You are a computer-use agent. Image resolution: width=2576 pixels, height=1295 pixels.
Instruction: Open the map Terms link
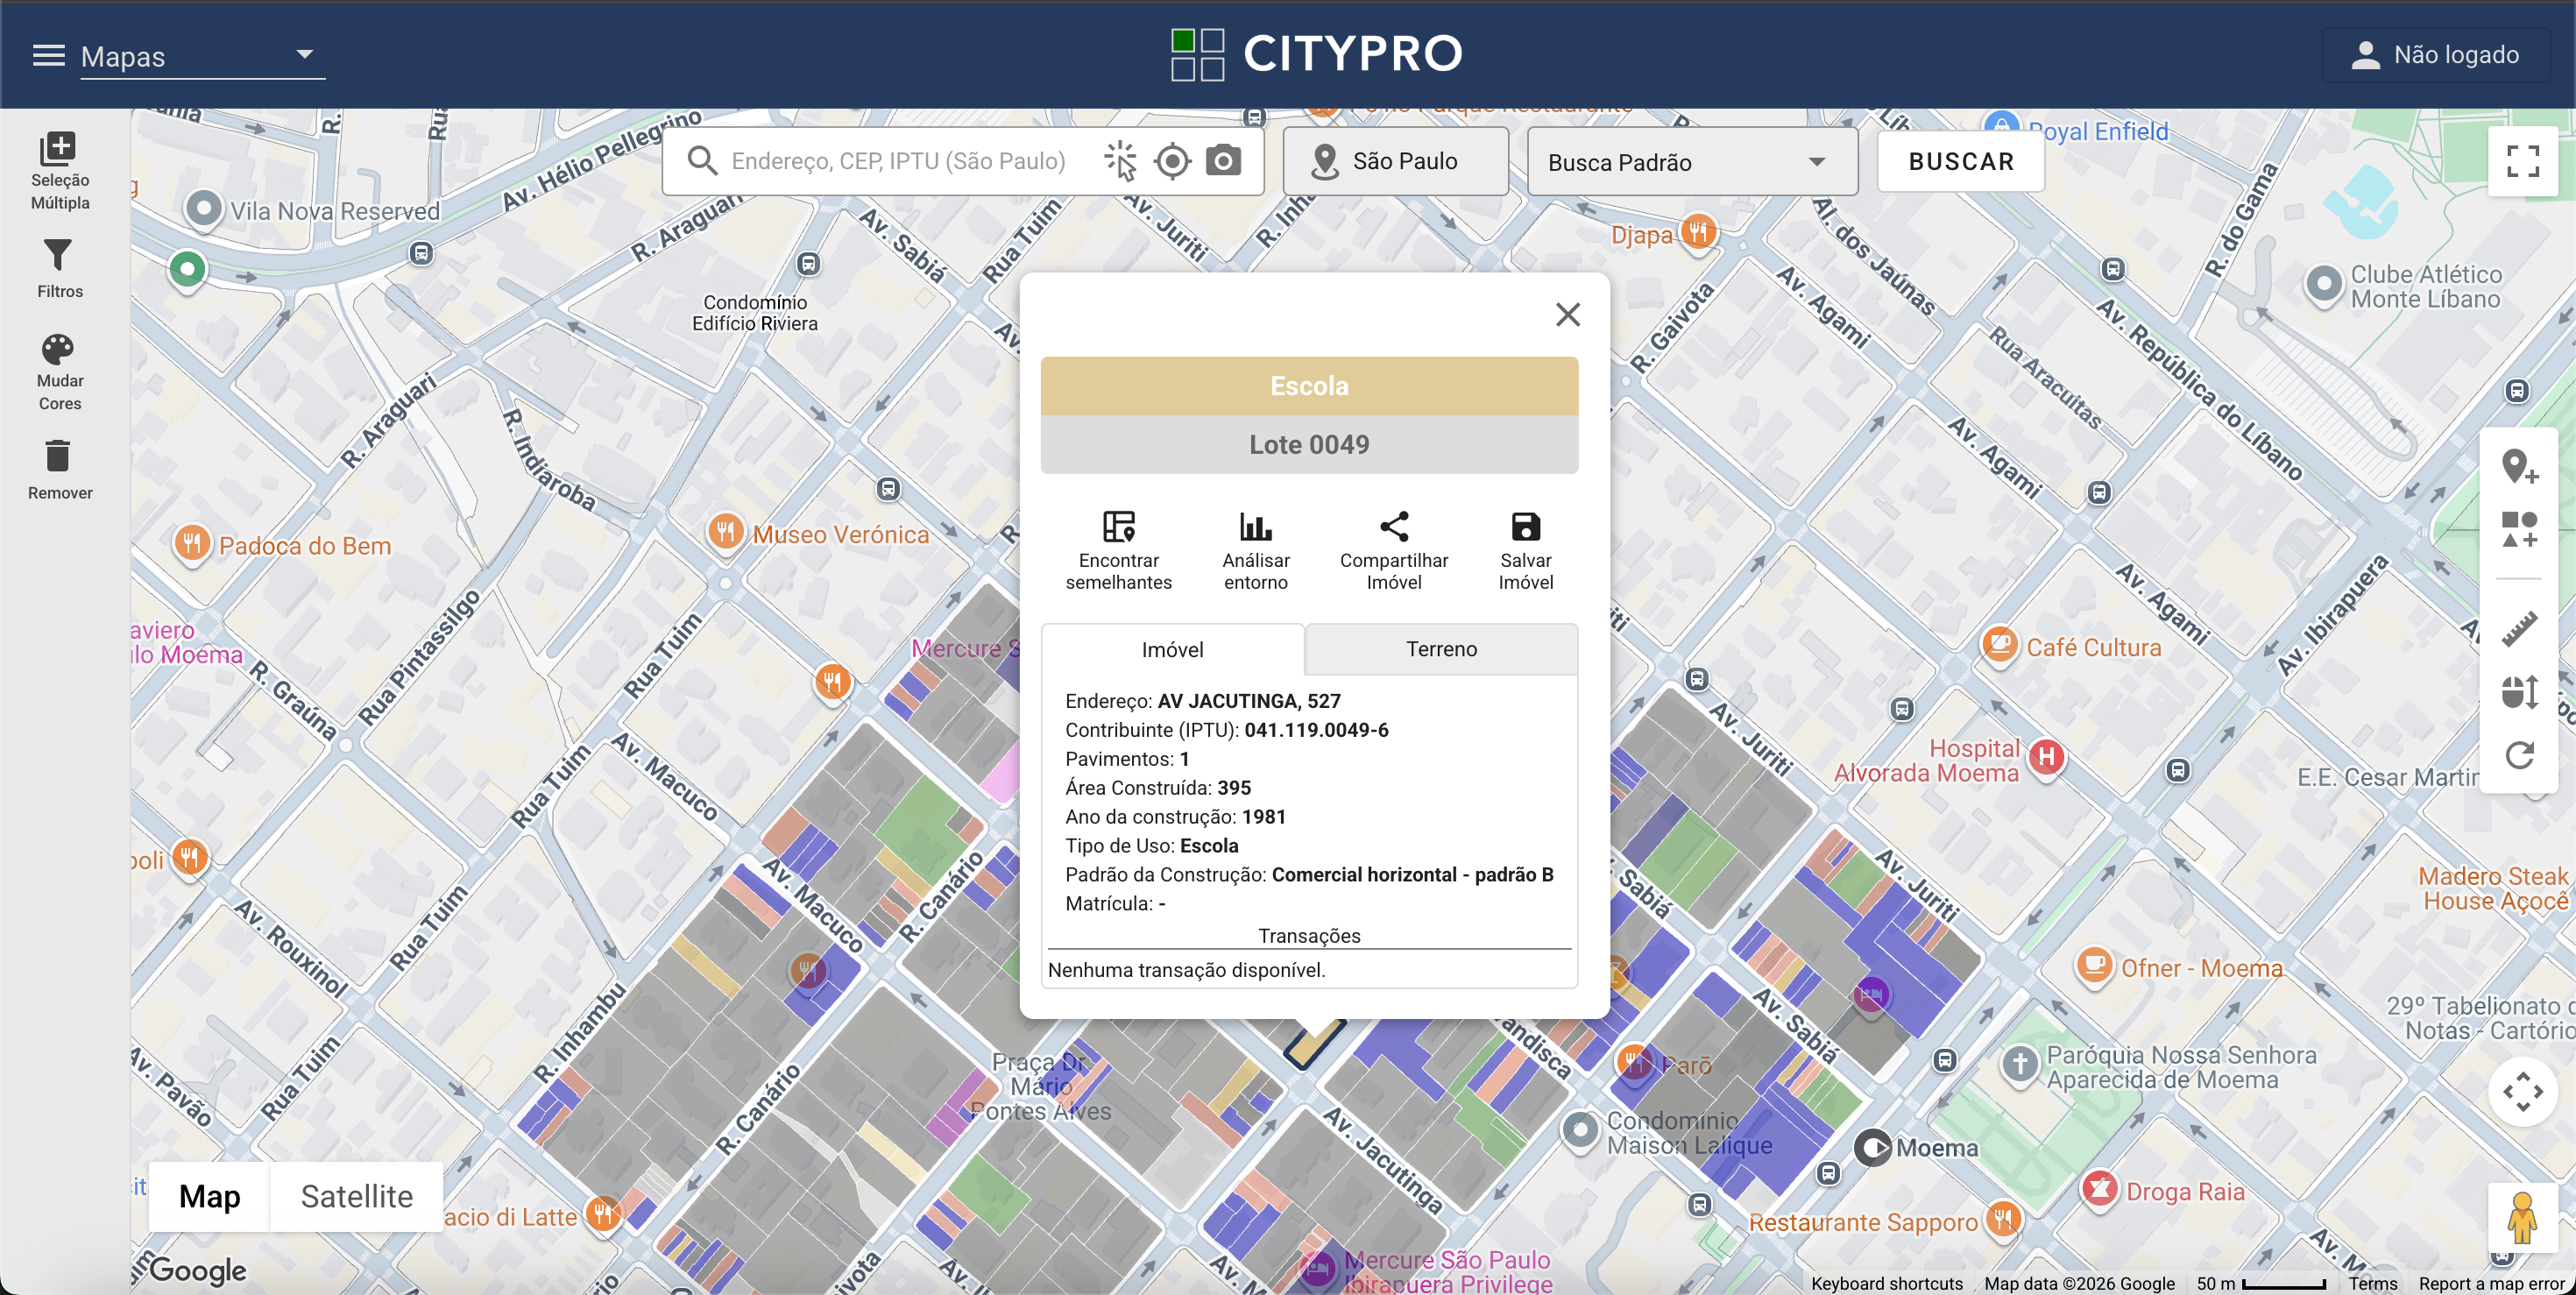(x=2372, y=1283)
